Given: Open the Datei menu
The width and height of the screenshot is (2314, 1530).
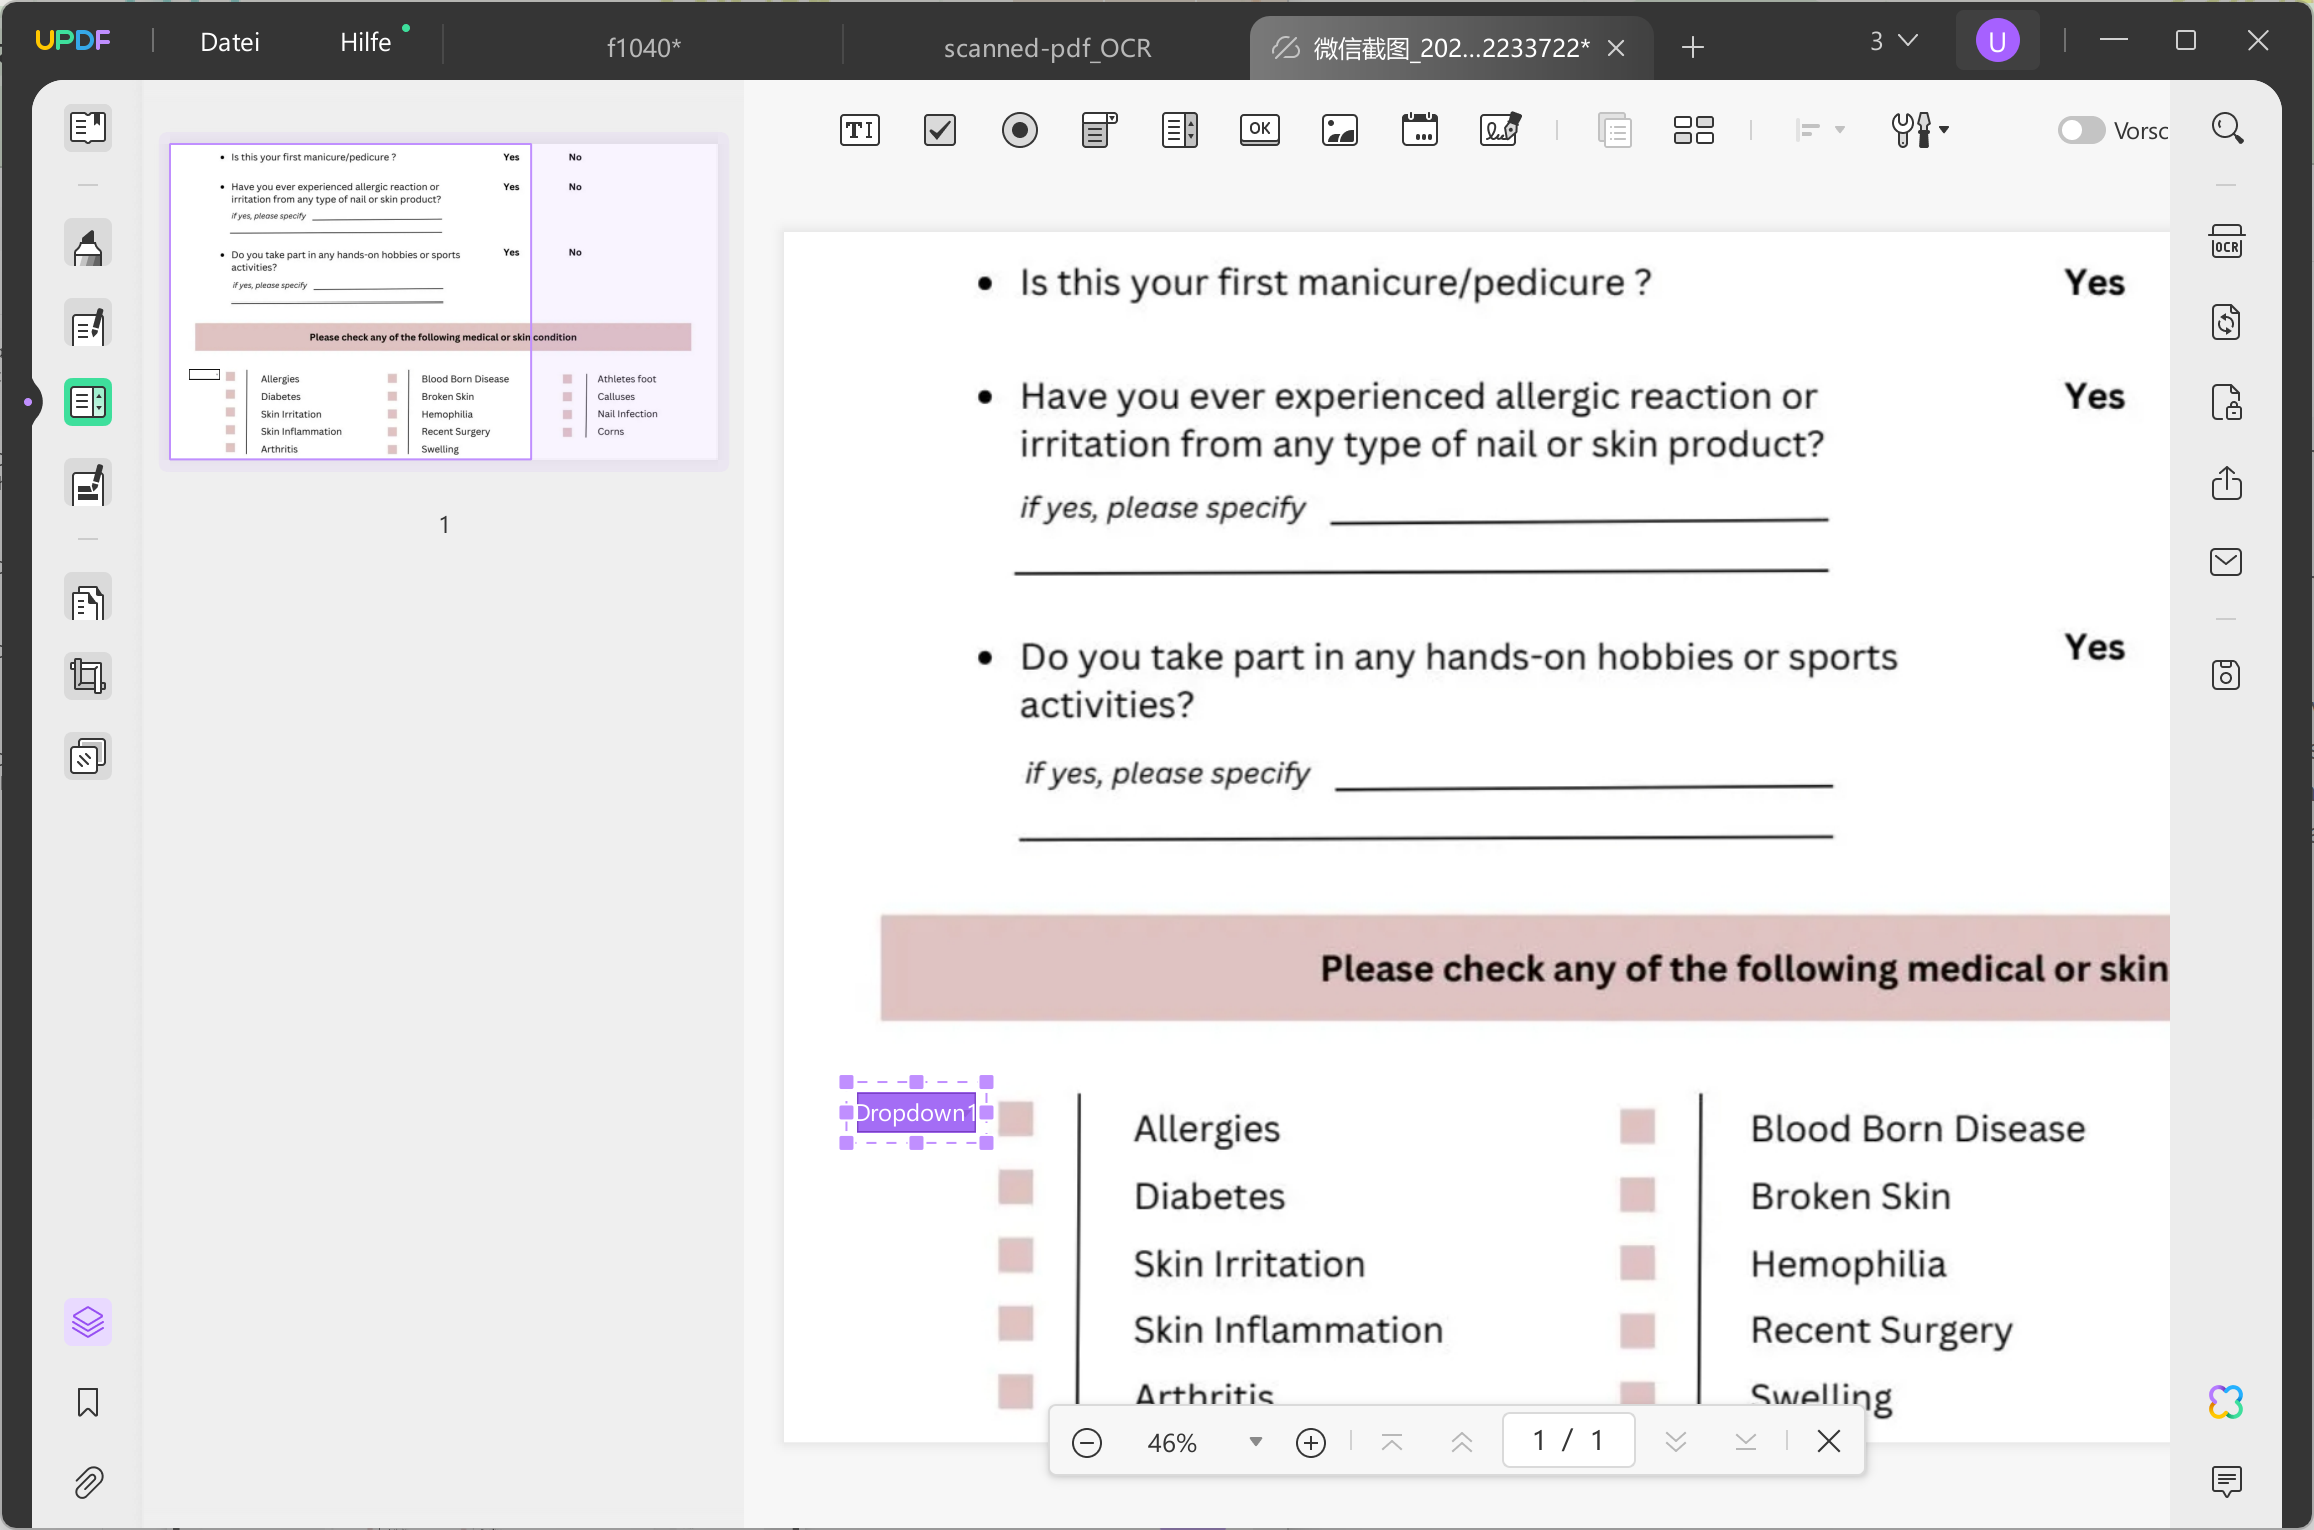Looking at the screenshot, I should pos(229,41).
